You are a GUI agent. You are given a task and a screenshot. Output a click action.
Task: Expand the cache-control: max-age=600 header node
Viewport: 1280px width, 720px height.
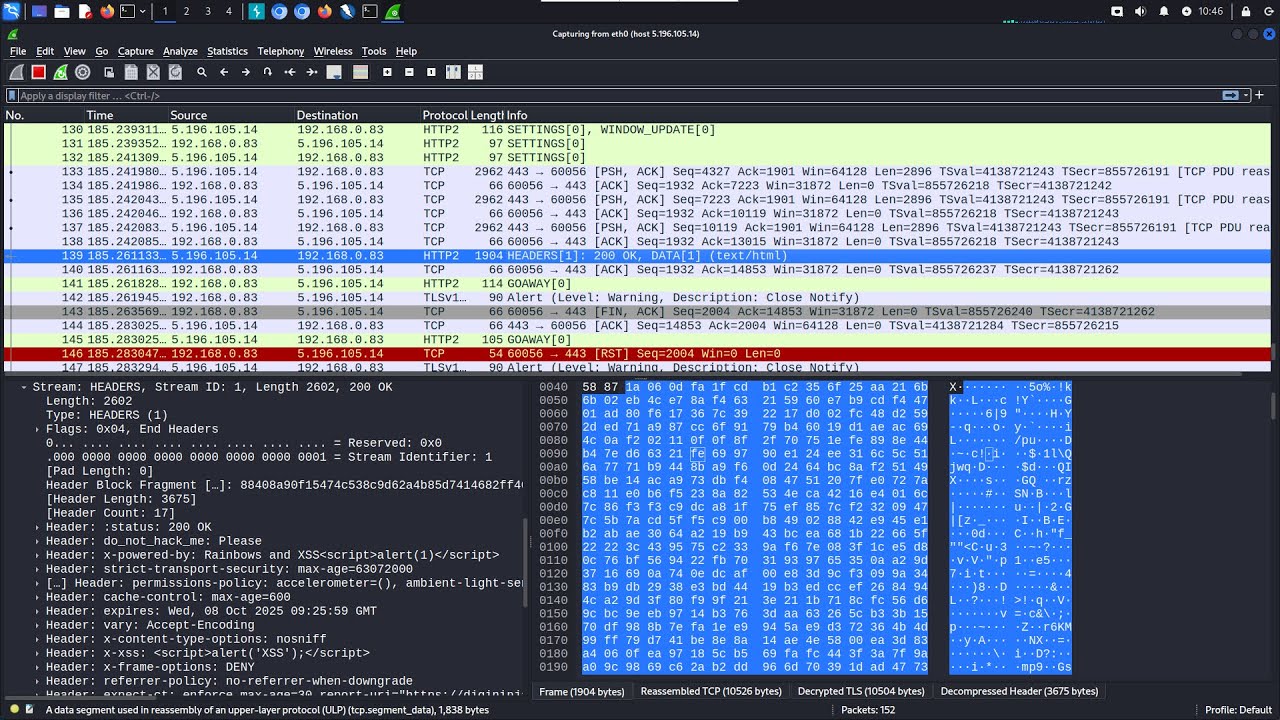tap(38, 597)
